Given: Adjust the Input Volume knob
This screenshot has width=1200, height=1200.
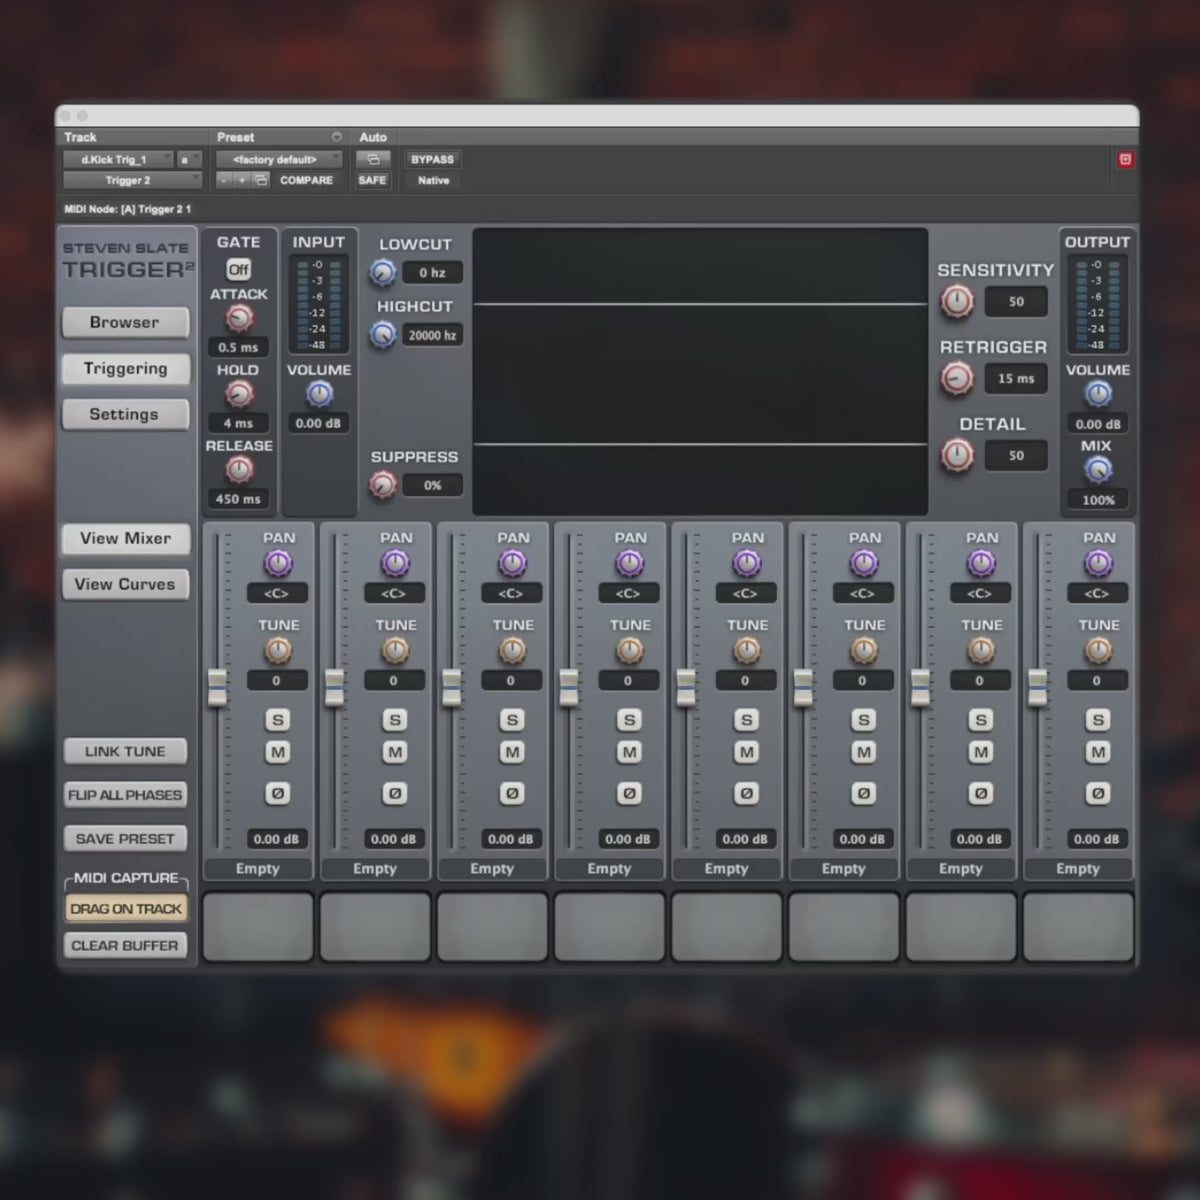Looking at the screenshot, I should [319, 394].
